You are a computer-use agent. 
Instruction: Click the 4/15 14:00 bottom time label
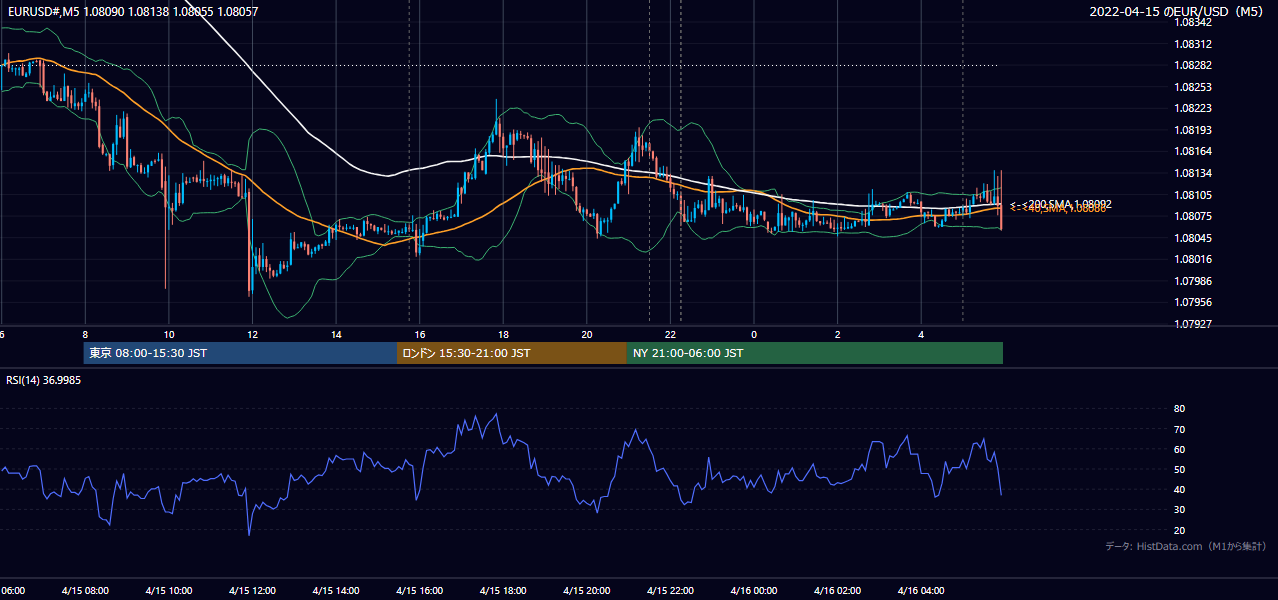point(336,591)
